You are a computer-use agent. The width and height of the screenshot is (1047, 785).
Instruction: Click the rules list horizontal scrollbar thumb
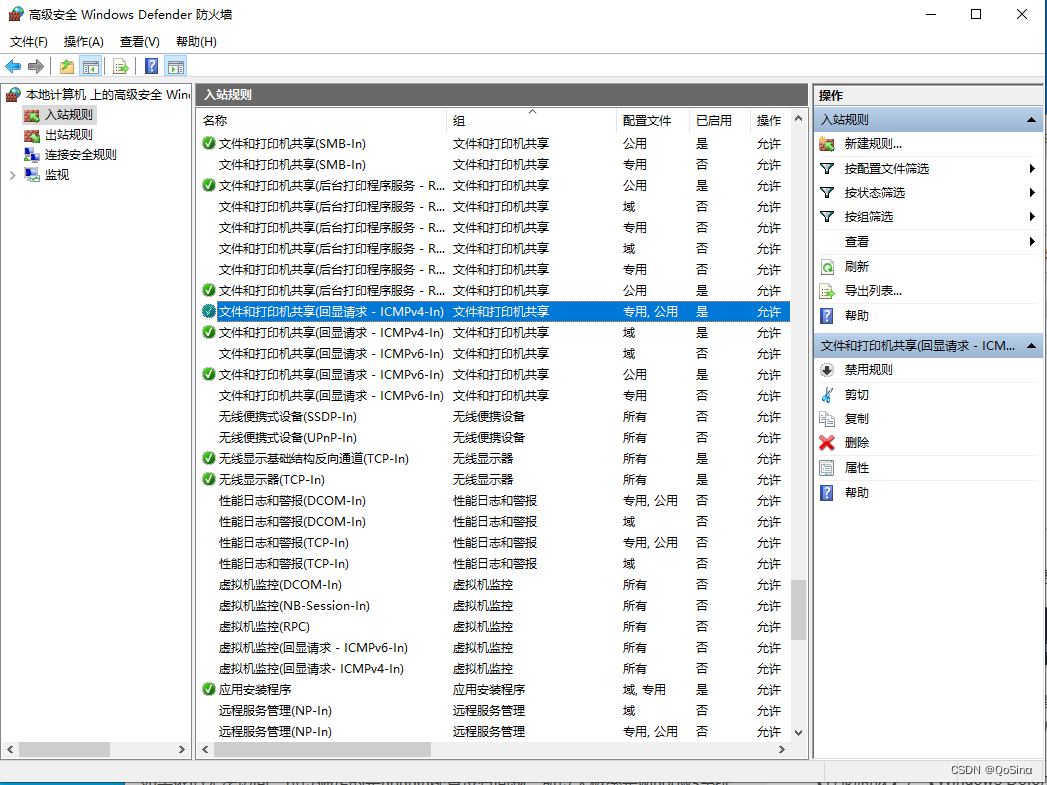[x=322, y=750]
